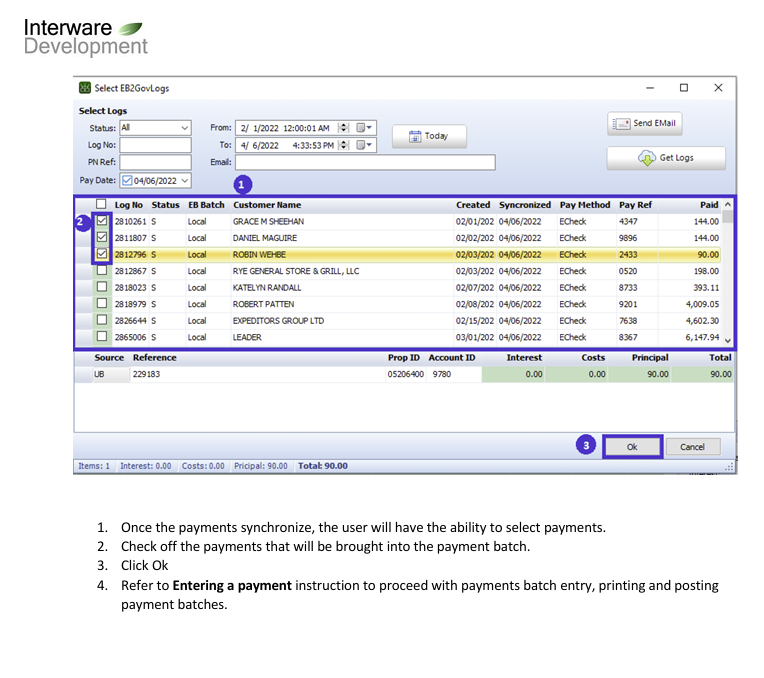This screenshot has height=678, width=764.
Task: Click the Email input field
Action: [365, 162]
